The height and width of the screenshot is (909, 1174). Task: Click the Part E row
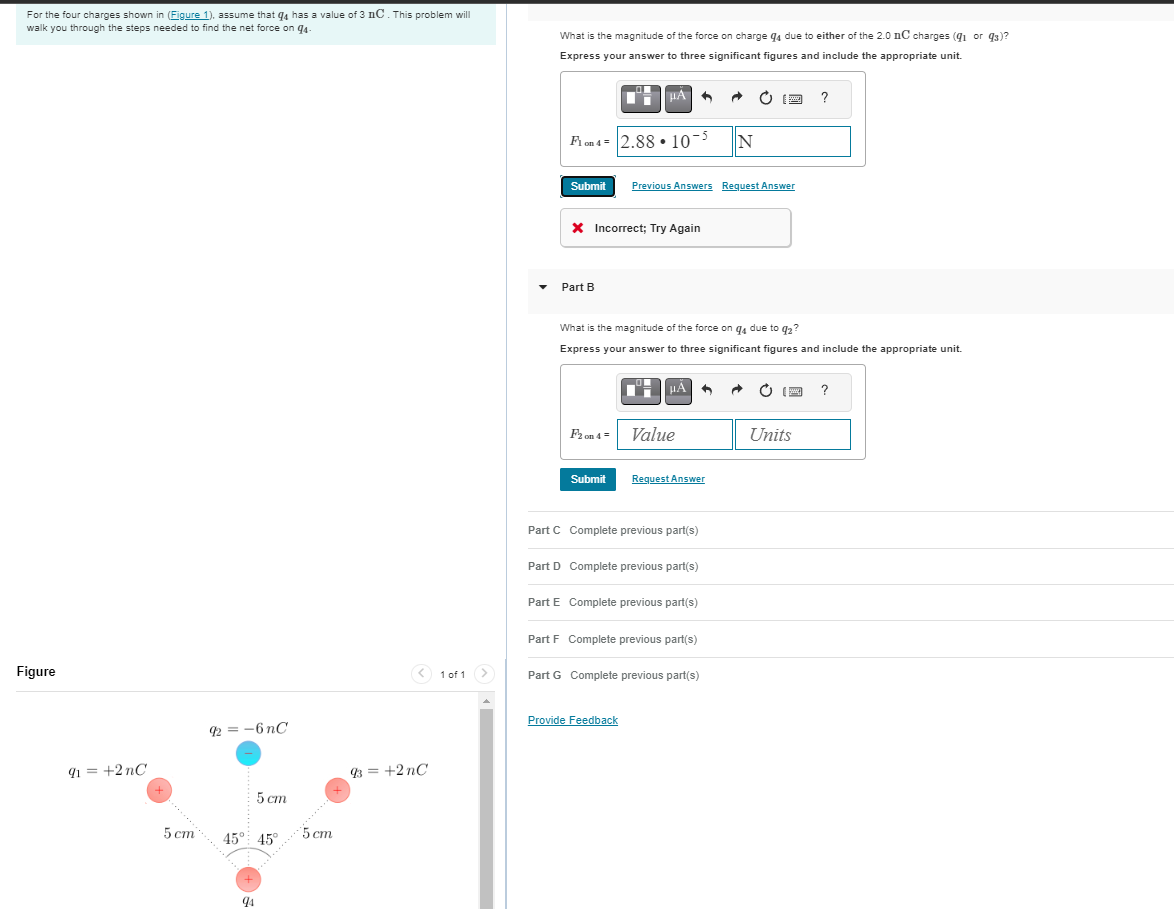coord(851,602)
